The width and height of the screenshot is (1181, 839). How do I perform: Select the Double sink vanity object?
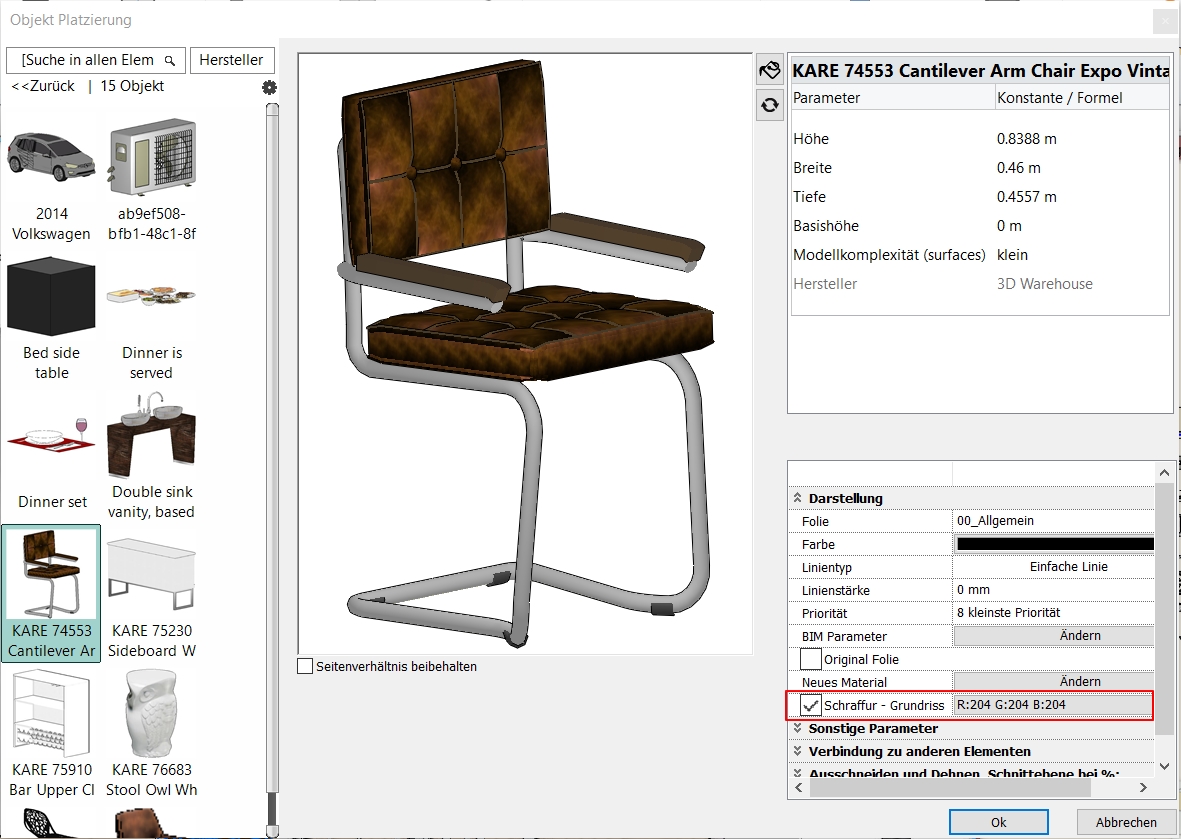[151, 455]
